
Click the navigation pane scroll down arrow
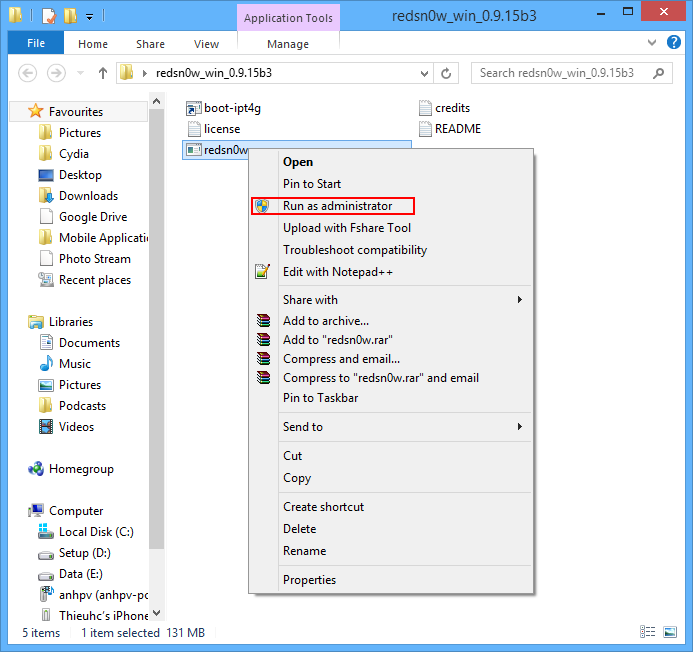point(156,613)
